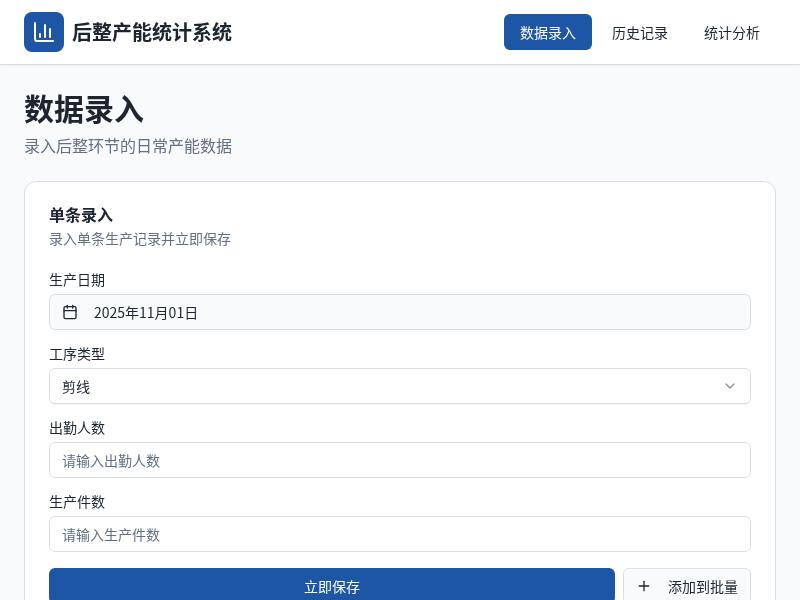Click the chevron arrow on the 工序类型 selector

(729, 386)
